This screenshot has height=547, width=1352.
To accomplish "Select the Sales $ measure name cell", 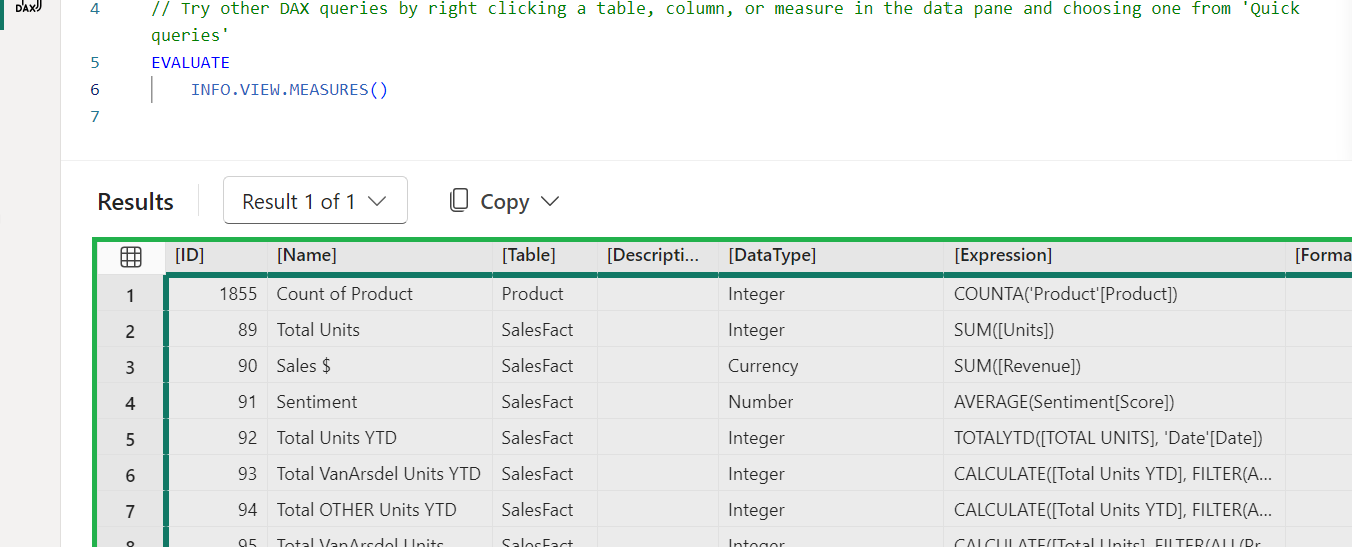I will pos(304,366).
